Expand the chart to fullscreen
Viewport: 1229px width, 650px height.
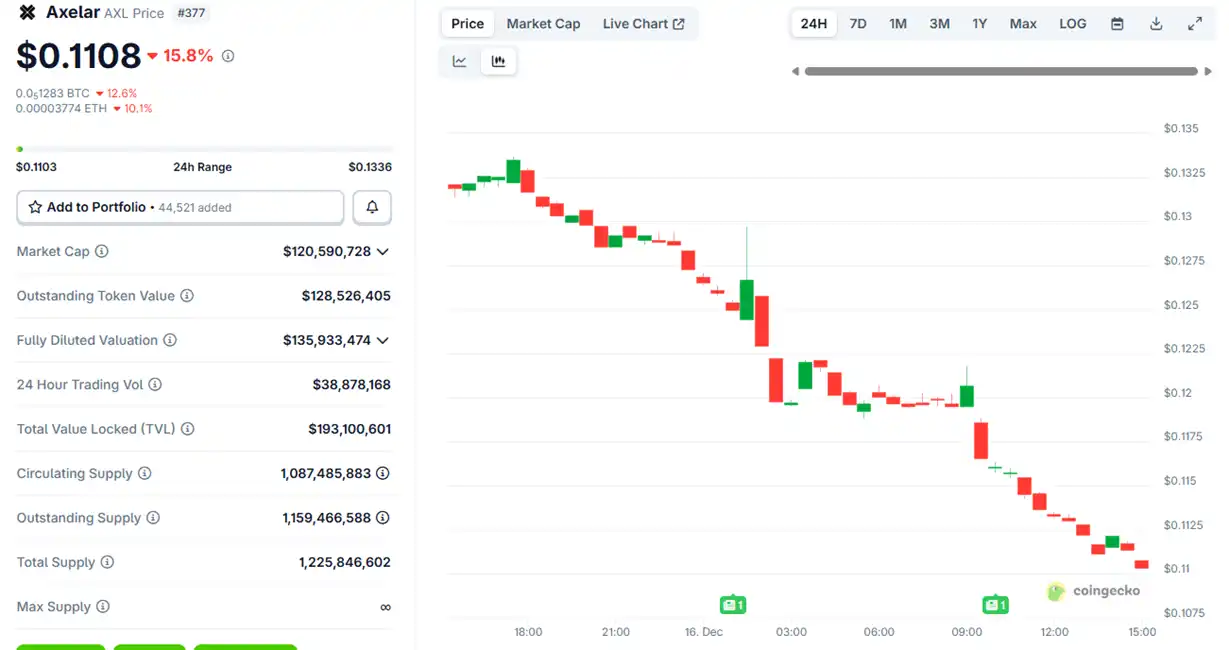tap(1195, 23)
